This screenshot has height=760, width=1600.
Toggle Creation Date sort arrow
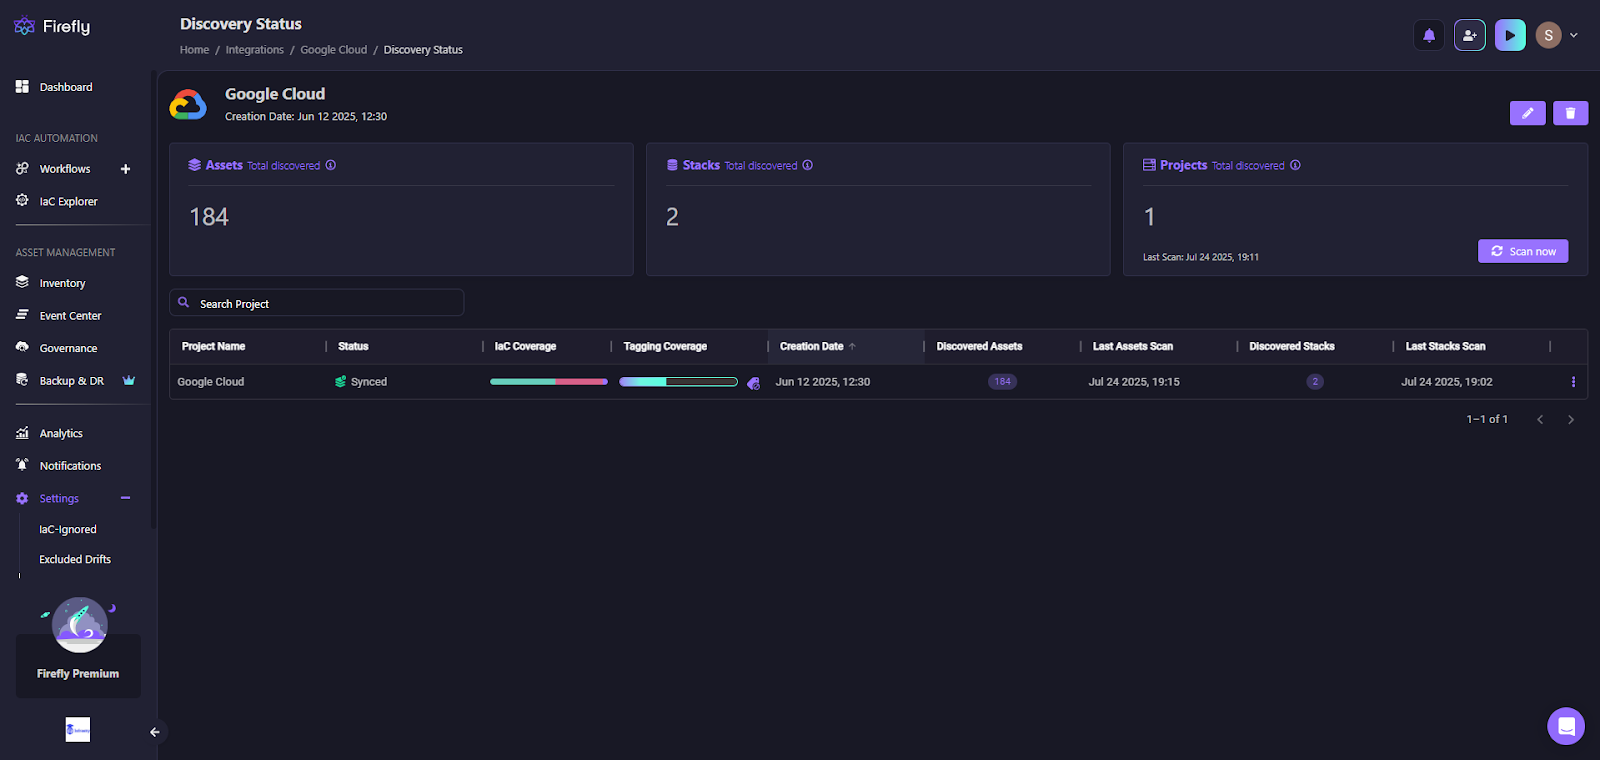[853, 346]
